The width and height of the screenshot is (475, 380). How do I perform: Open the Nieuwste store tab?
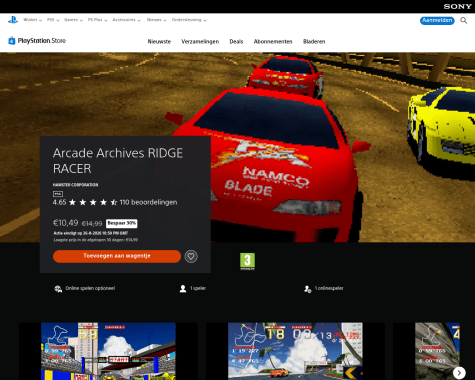click(159, 42)
